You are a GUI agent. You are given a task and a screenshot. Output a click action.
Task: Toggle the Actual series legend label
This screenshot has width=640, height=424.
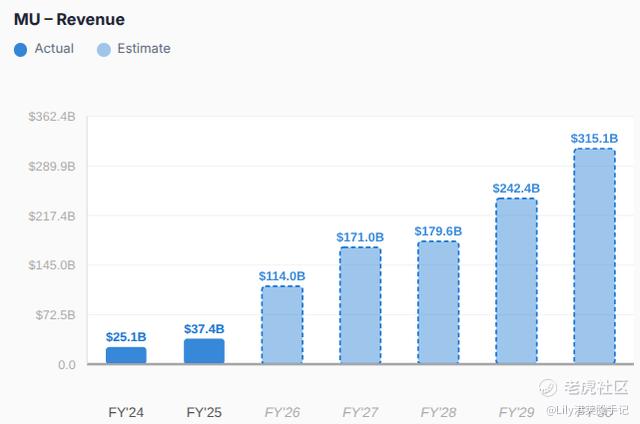tap(54, 49)
